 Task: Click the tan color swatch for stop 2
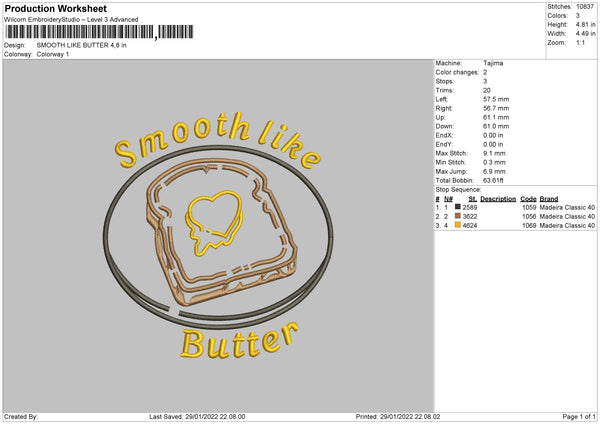tap(457, 216)
